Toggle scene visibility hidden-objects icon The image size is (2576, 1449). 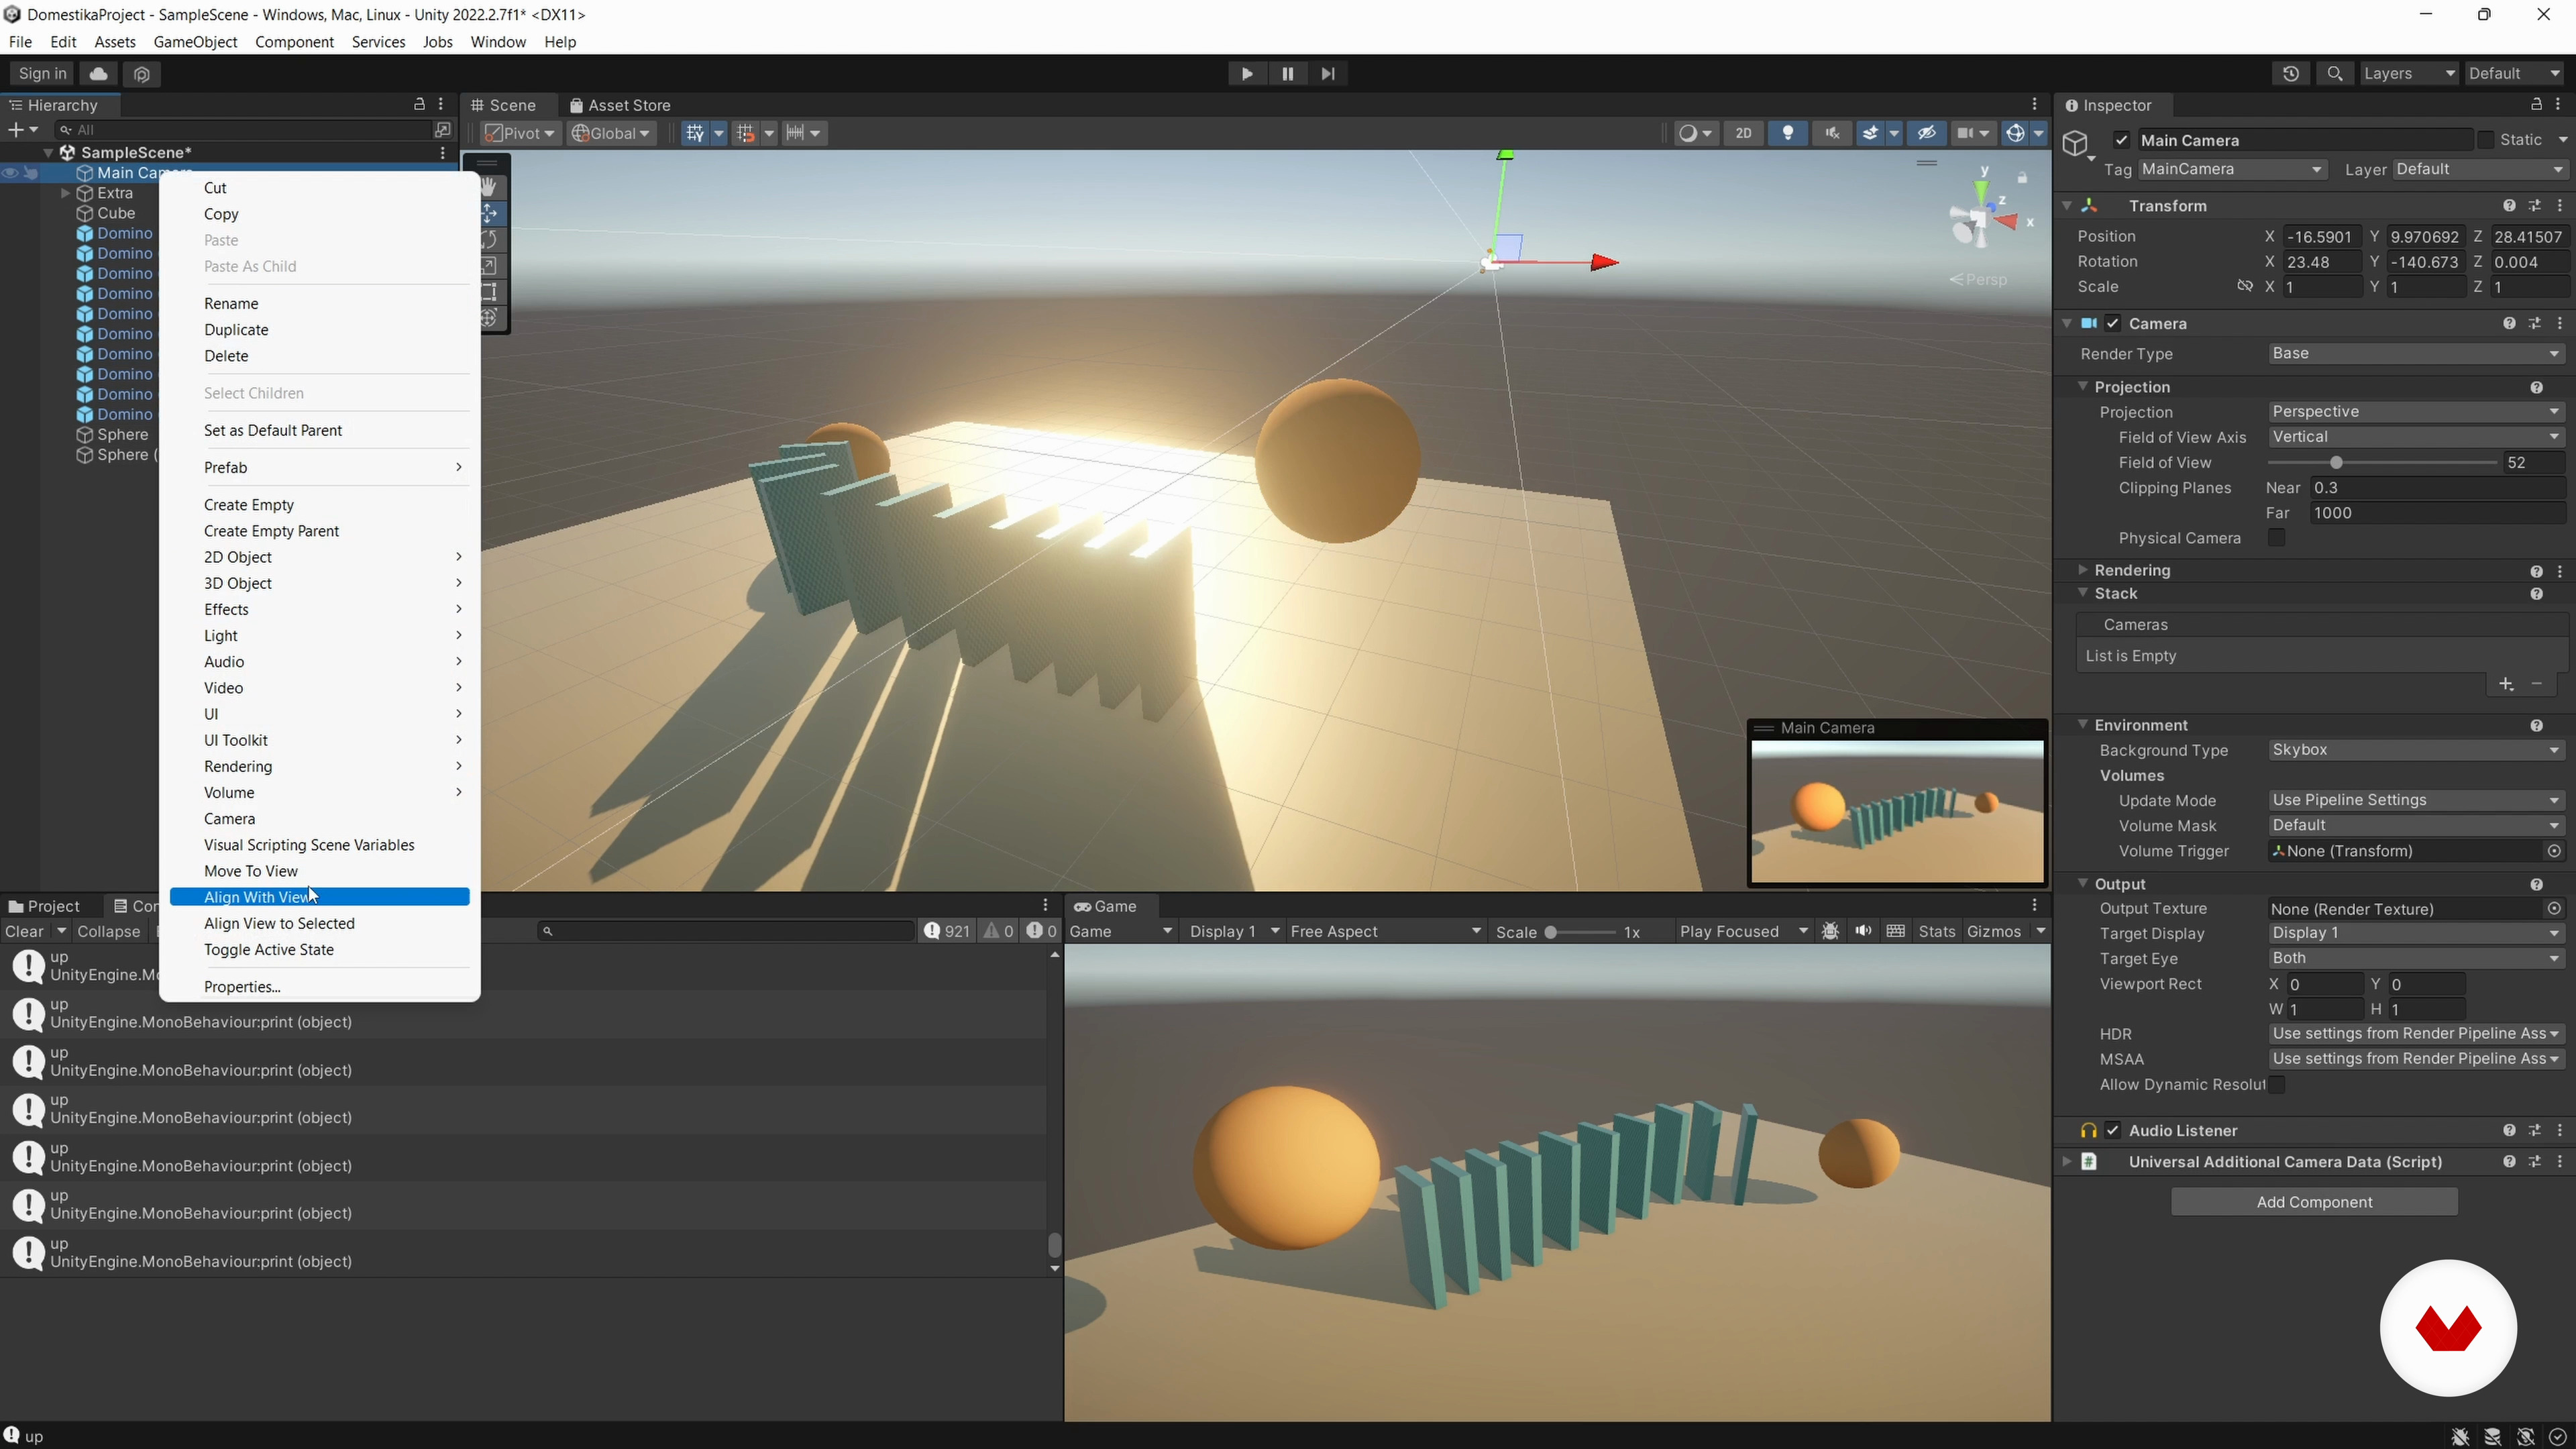coord(1927,133)
